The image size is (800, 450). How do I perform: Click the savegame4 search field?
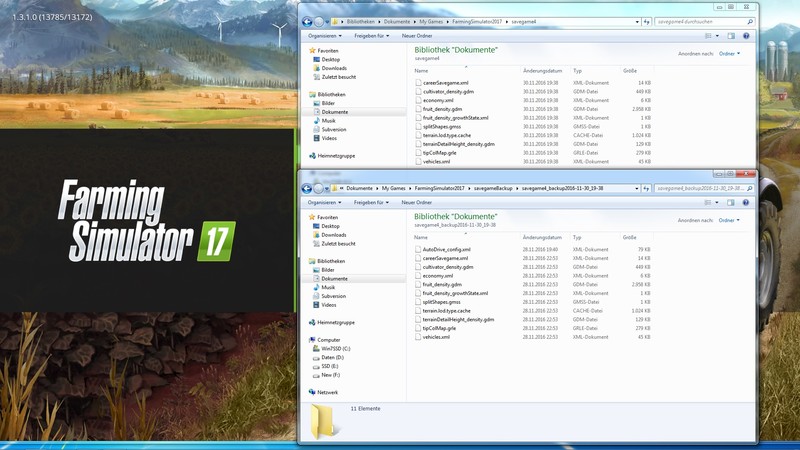698,21
